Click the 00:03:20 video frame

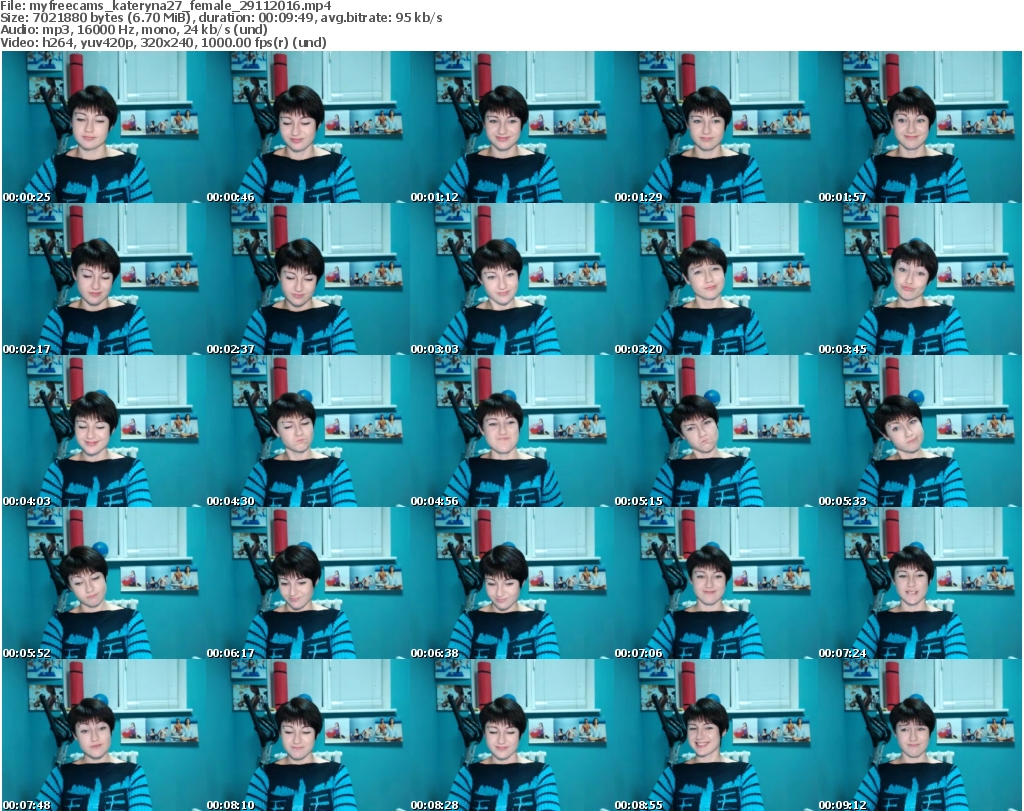click(x=715, y=279)
